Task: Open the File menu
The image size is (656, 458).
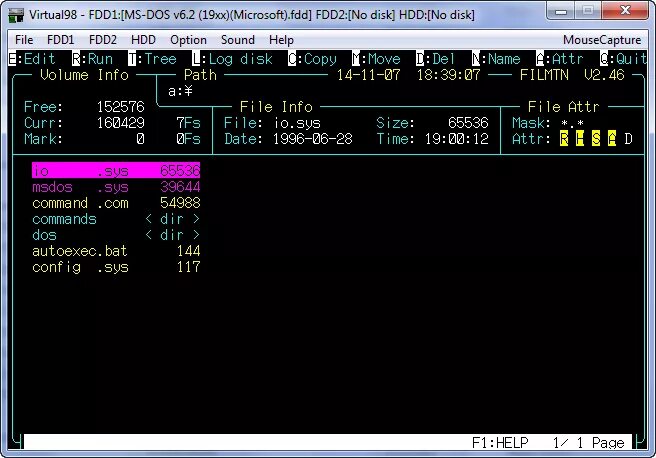Action: [x=24, y=40]
